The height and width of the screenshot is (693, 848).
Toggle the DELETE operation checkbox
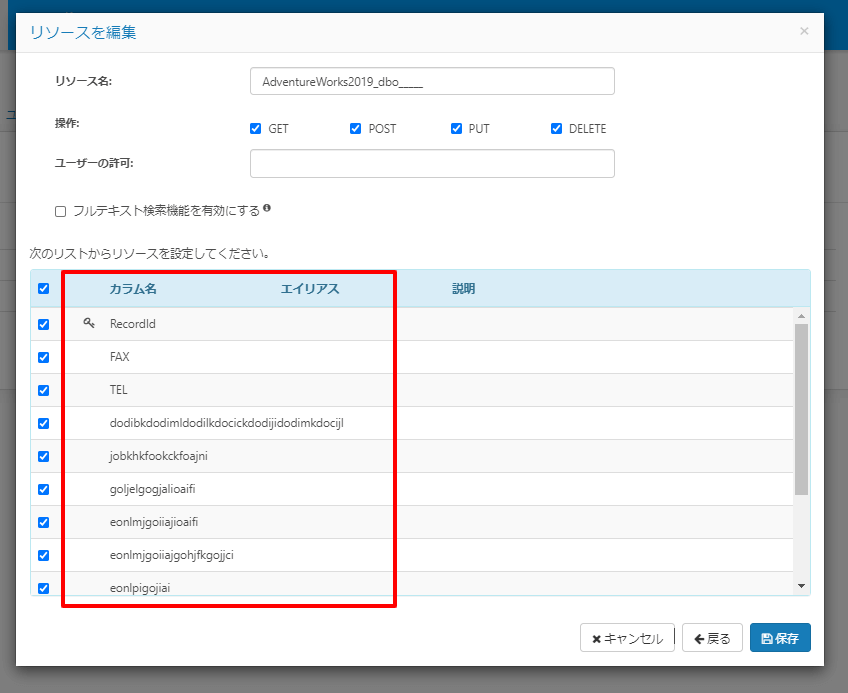pos(556,128)
